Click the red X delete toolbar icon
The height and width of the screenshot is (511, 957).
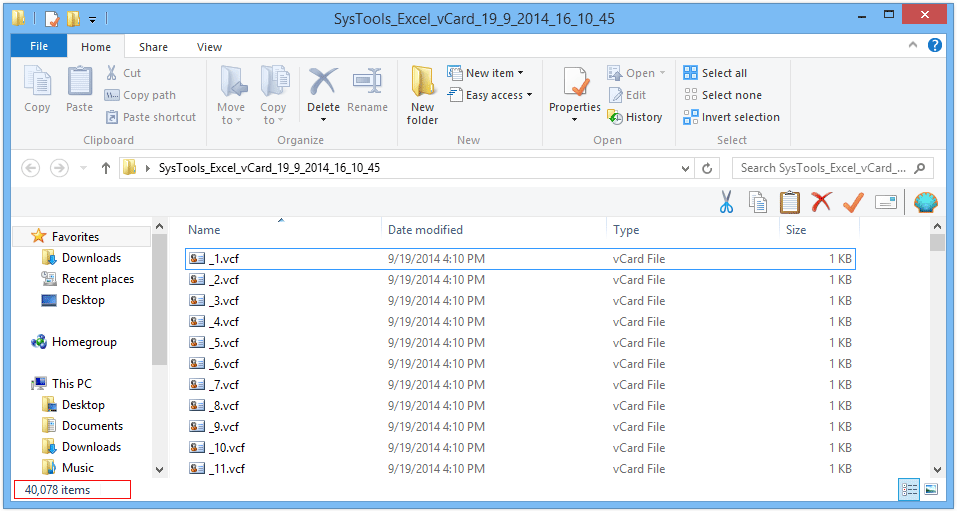coord(822,201)
